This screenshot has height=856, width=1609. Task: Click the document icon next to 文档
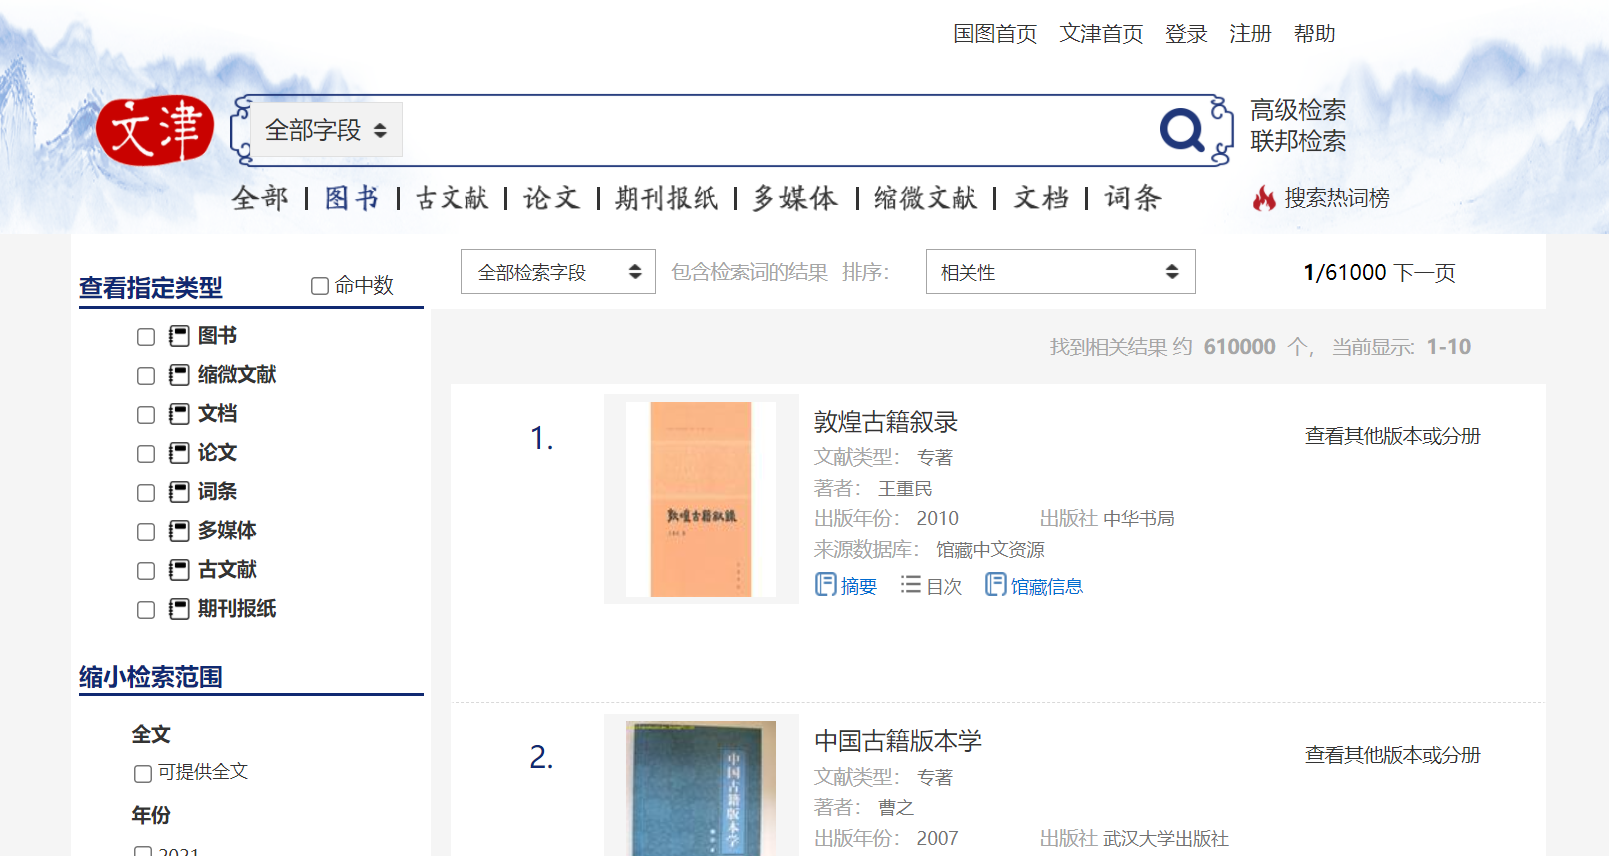tap(179, 414)
